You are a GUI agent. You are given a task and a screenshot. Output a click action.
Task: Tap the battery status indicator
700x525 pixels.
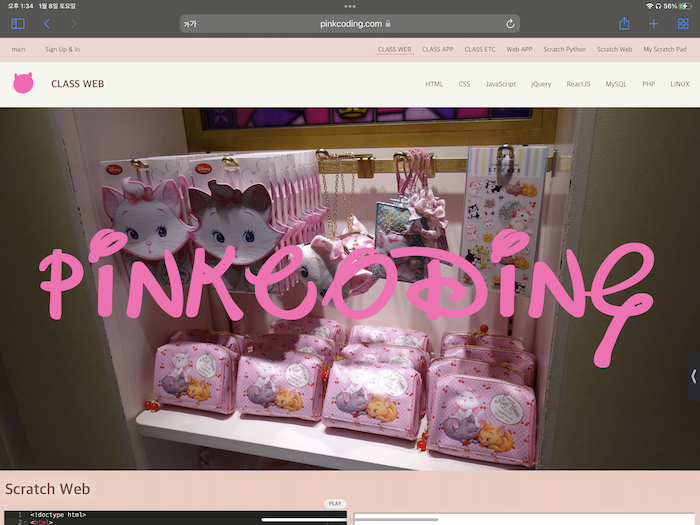coord(685,6)
